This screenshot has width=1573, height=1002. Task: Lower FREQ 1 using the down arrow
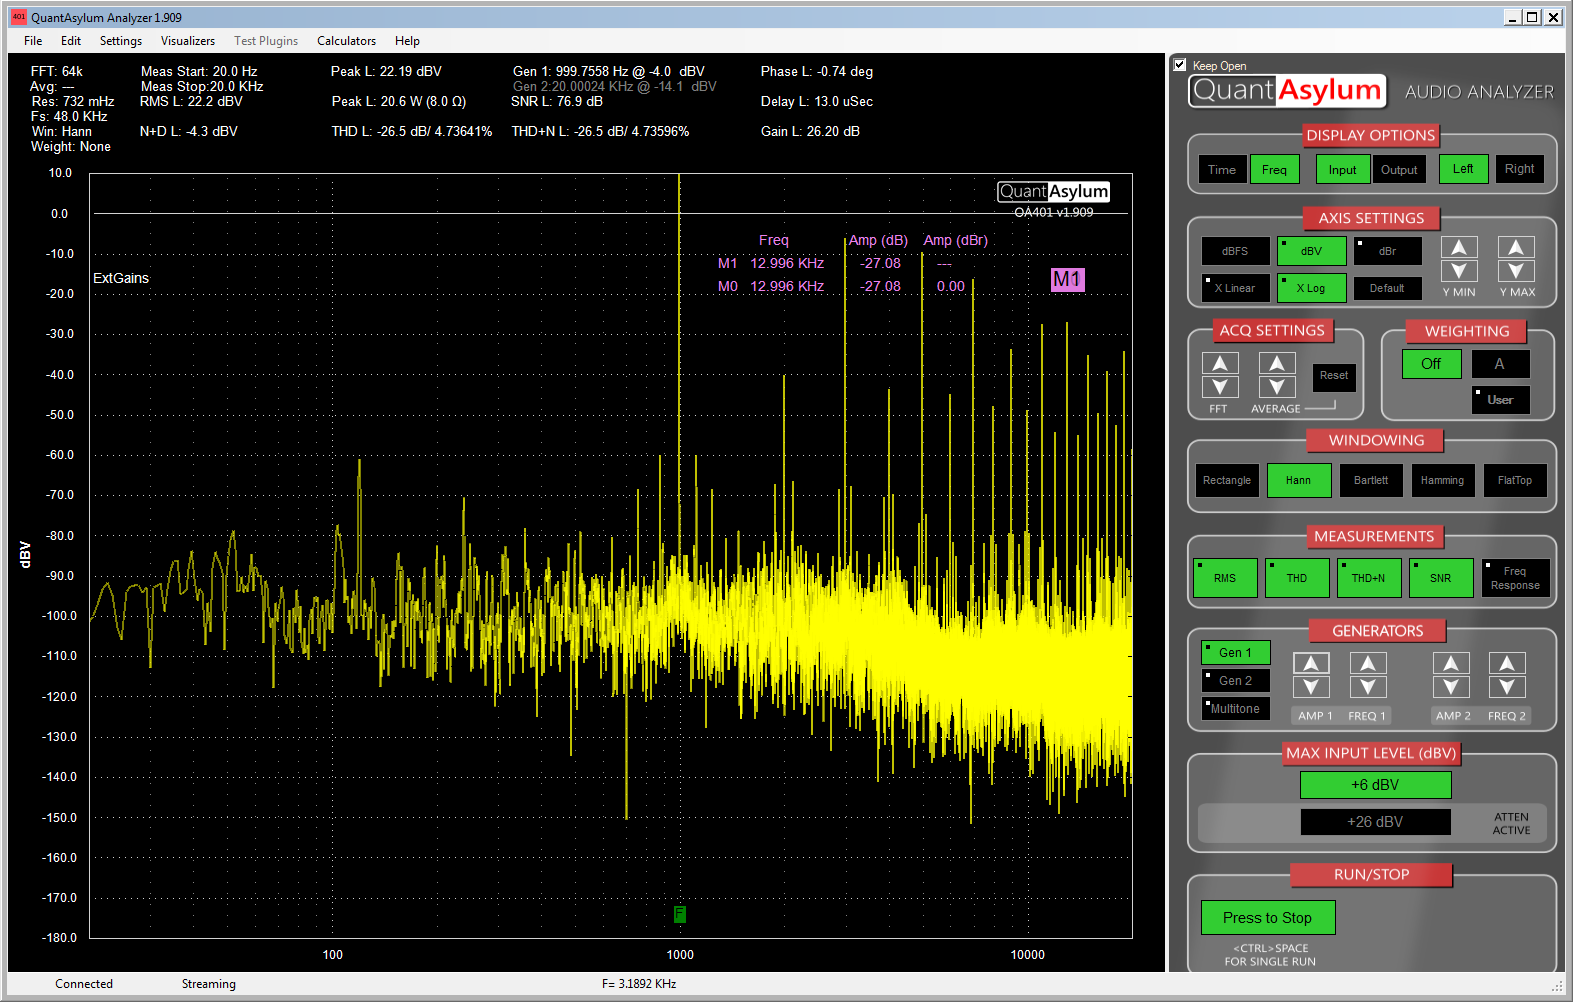click(x=1368, y=687)
